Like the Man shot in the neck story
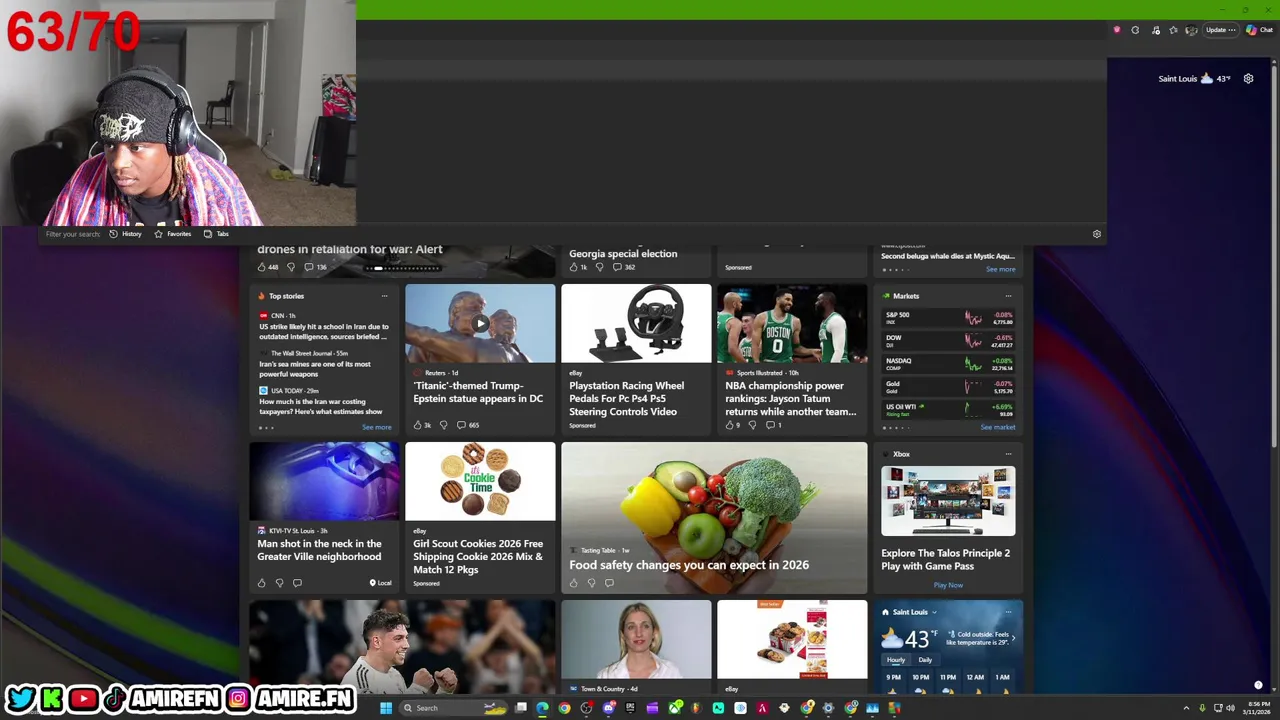 coord(262,583)
